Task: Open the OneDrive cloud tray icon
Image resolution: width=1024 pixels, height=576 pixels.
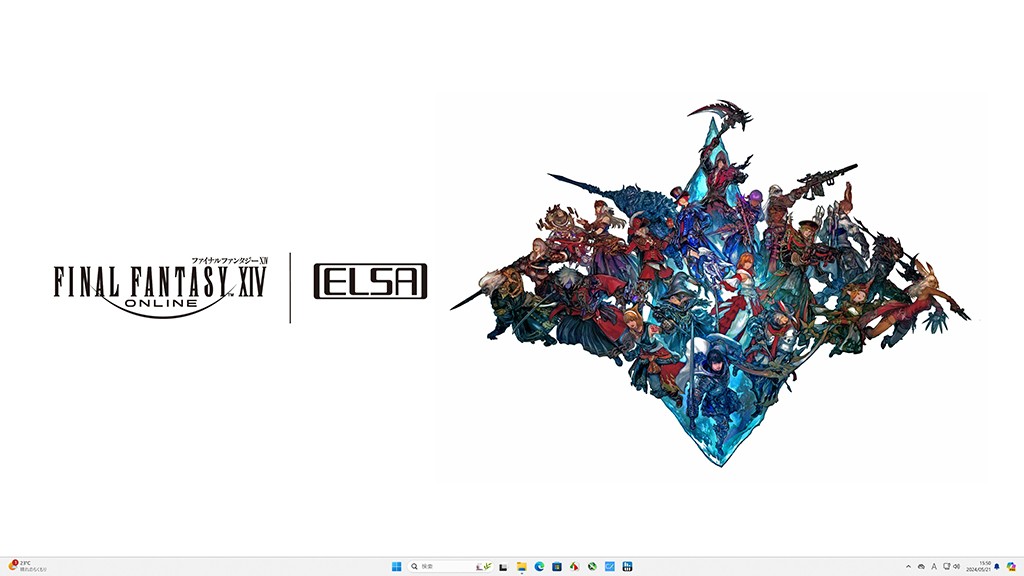Action: coord(921,566)
